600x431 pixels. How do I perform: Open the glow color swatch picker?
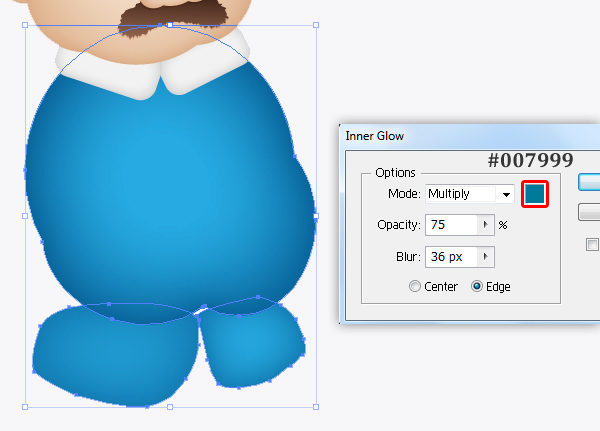click(535, 194)
